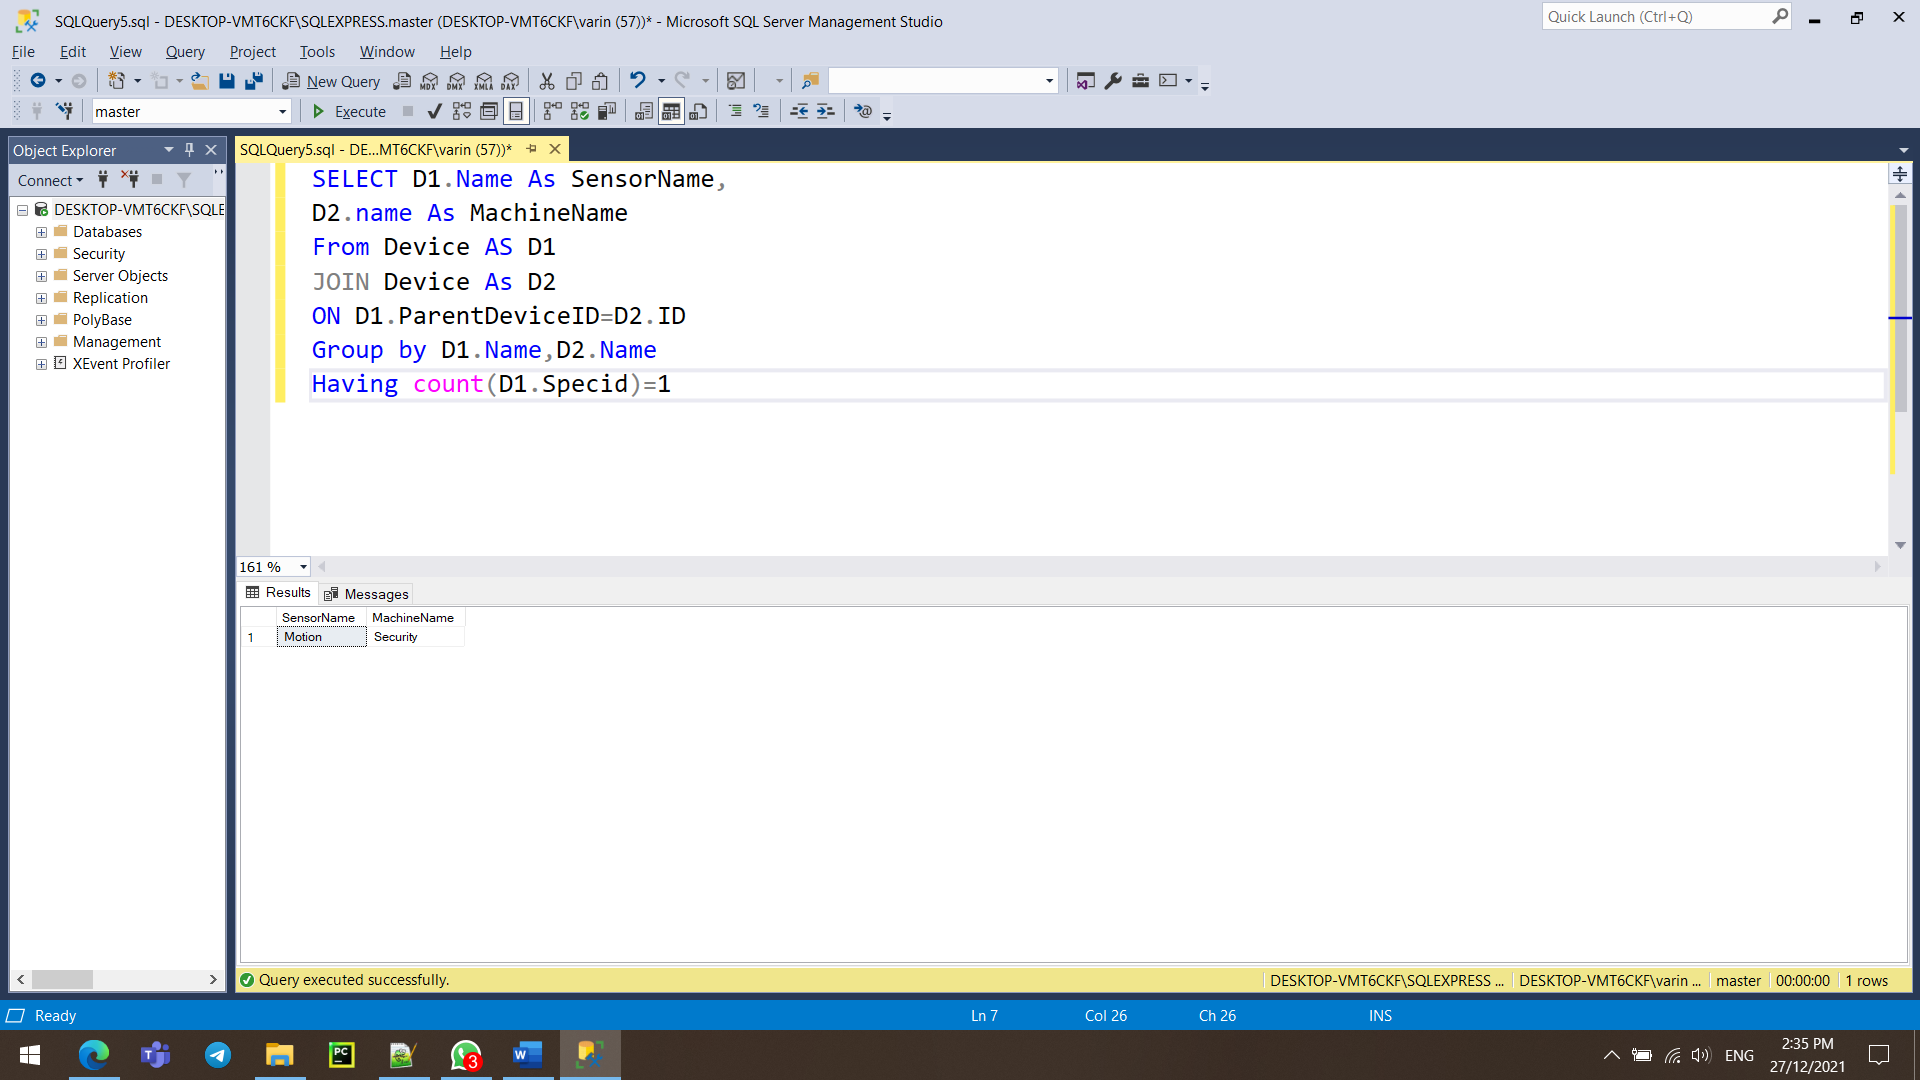Click Disconnect icon in Object Explorer
Screen dimensions: 1920x1080
[x=130, y=180]
